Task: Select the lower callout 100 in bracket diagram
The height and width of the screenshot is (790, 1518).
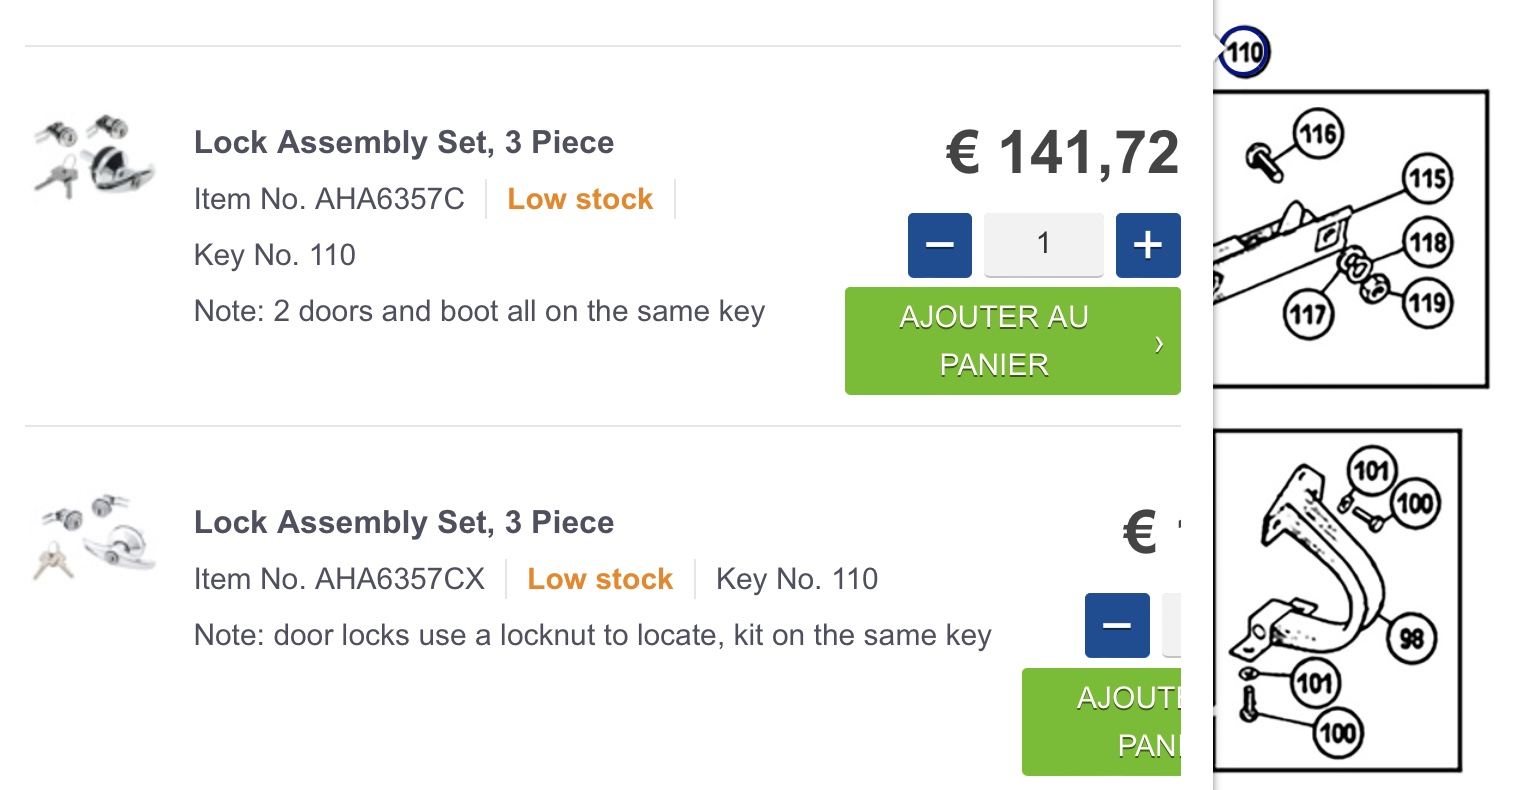Action: pos(1337,734)
